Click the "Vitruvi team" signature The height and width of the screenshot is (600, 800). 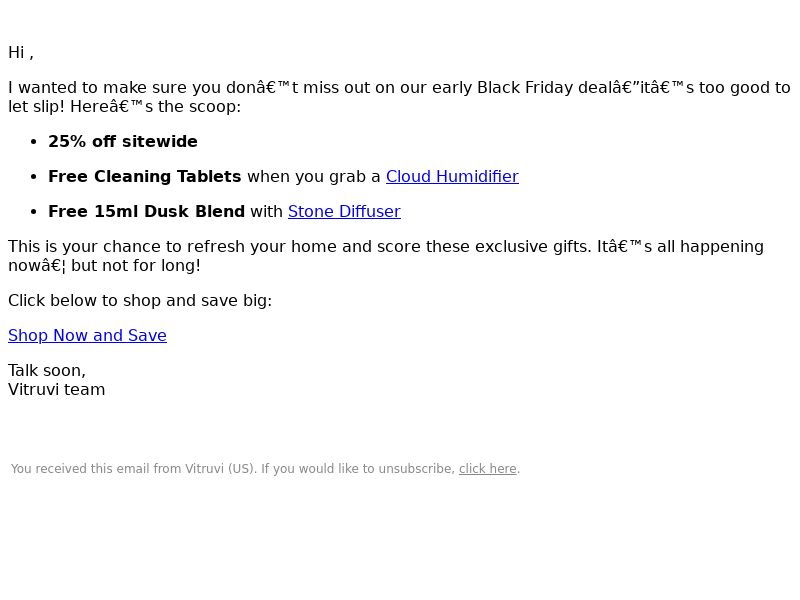pyautogui.click(x=57, y=389)
